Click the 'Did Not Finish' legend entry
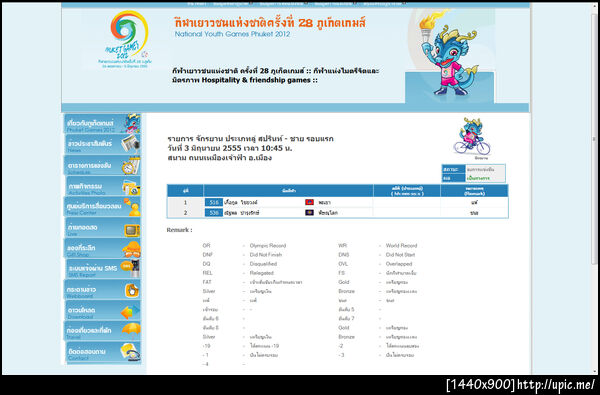Viewport: 600px width, 395px height. click(266, 255)
